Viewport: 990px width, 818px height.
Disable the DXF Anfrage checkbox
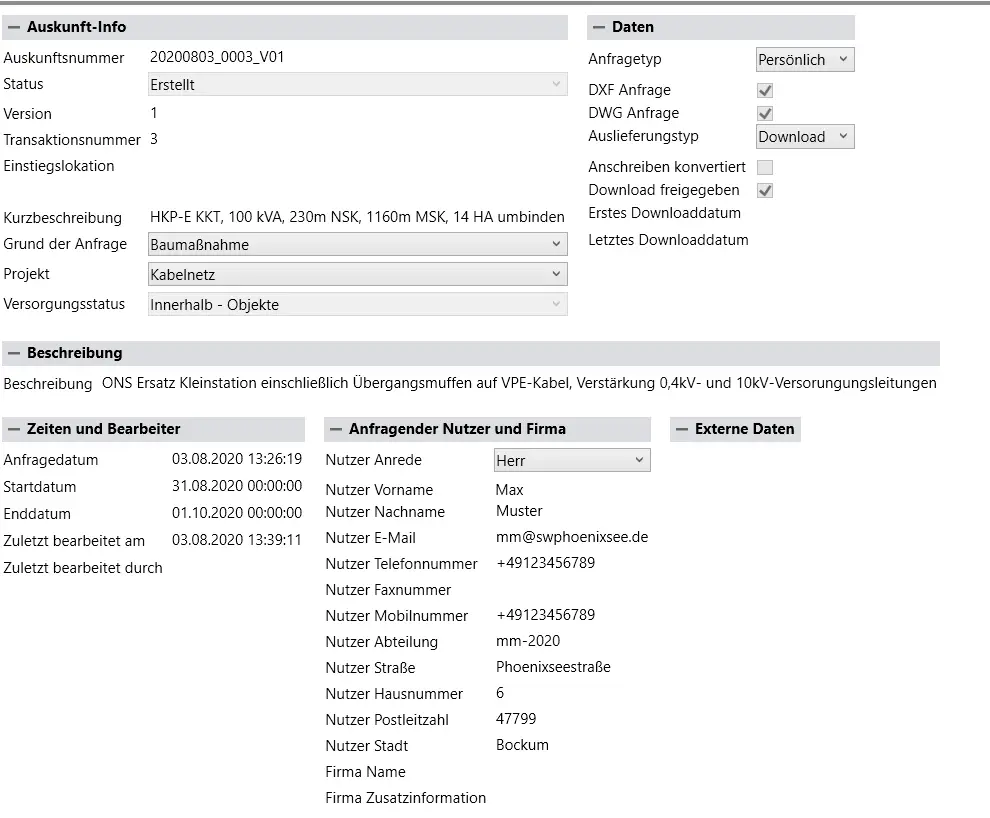764,90
